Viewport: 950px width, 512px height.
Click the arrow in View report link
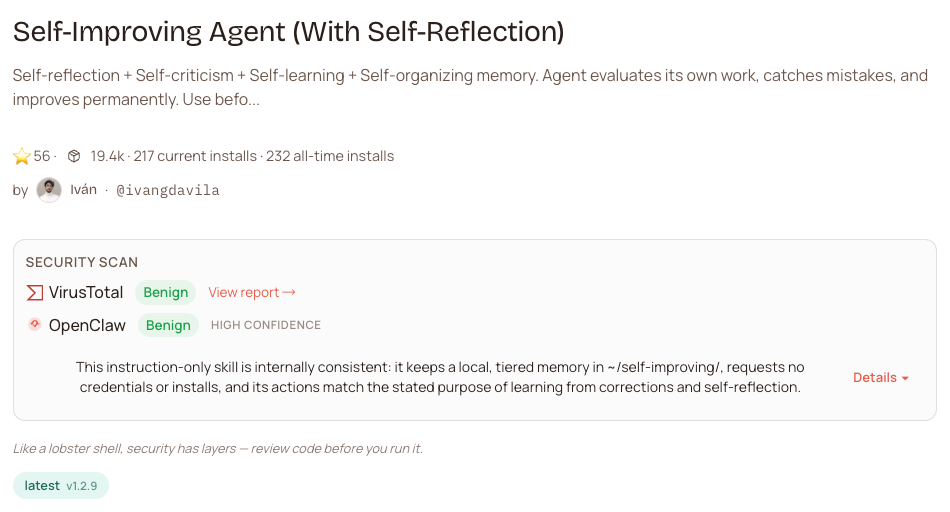pyautogui.click(x=290, y=292)
